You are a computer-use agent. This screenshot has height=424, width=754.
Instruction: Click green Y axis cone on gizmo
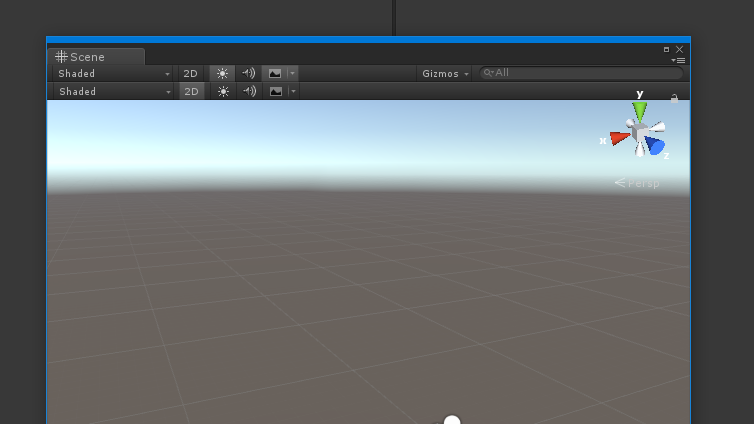pyautogui.click(x=640, y=112)
